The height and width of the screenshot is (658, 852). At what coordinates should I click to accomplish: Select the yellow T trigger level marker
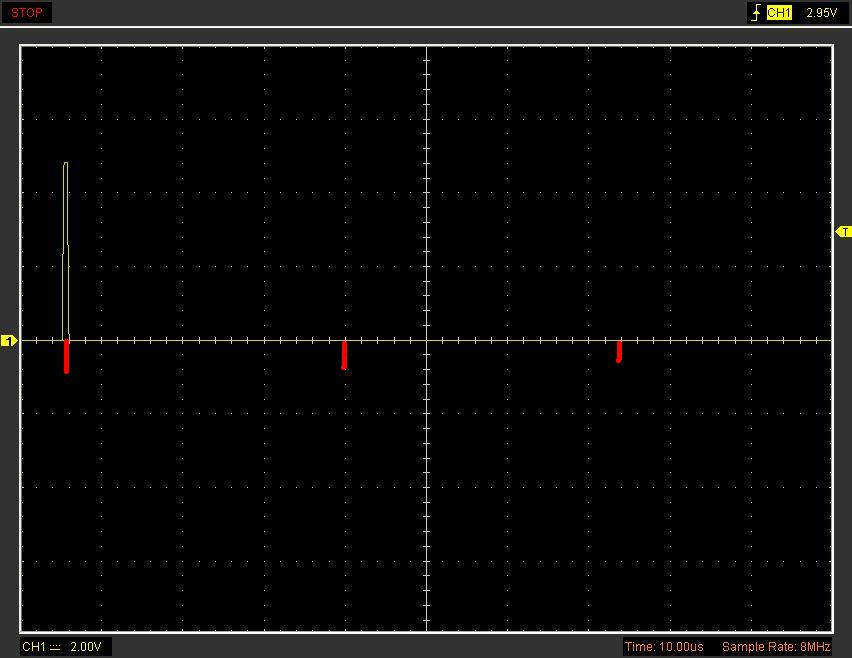pyautogui.click(x=843, y=232)
